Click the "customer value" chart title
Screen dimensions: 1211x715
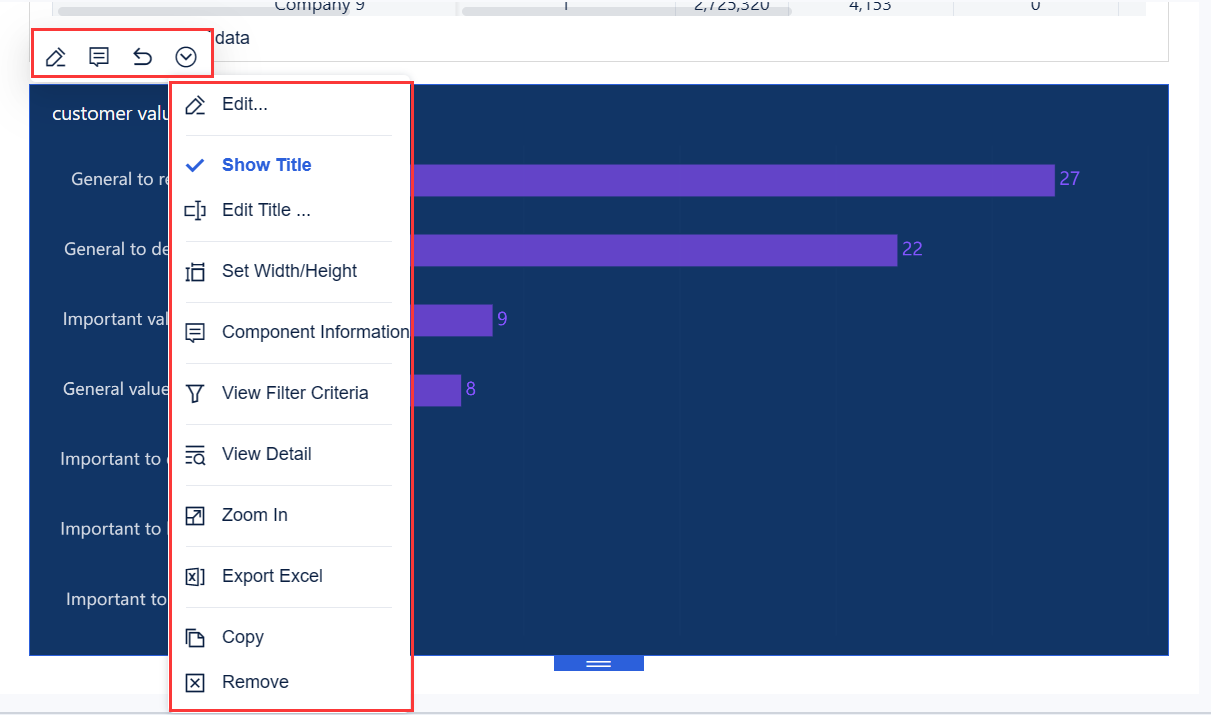[x=108, y=113]
